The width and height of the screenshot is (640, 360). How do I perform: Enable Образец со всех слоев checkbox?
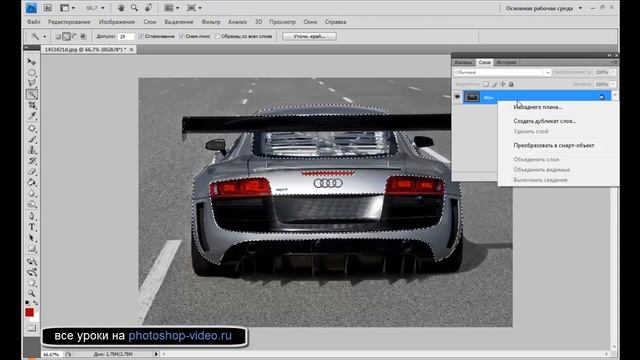(x=218, y=36)
